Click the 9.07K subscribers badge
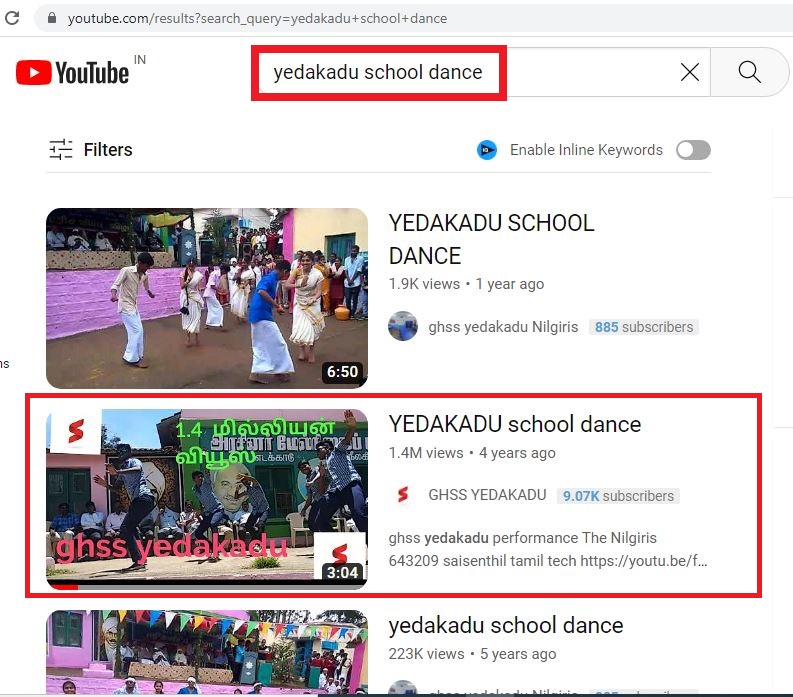 618,496
